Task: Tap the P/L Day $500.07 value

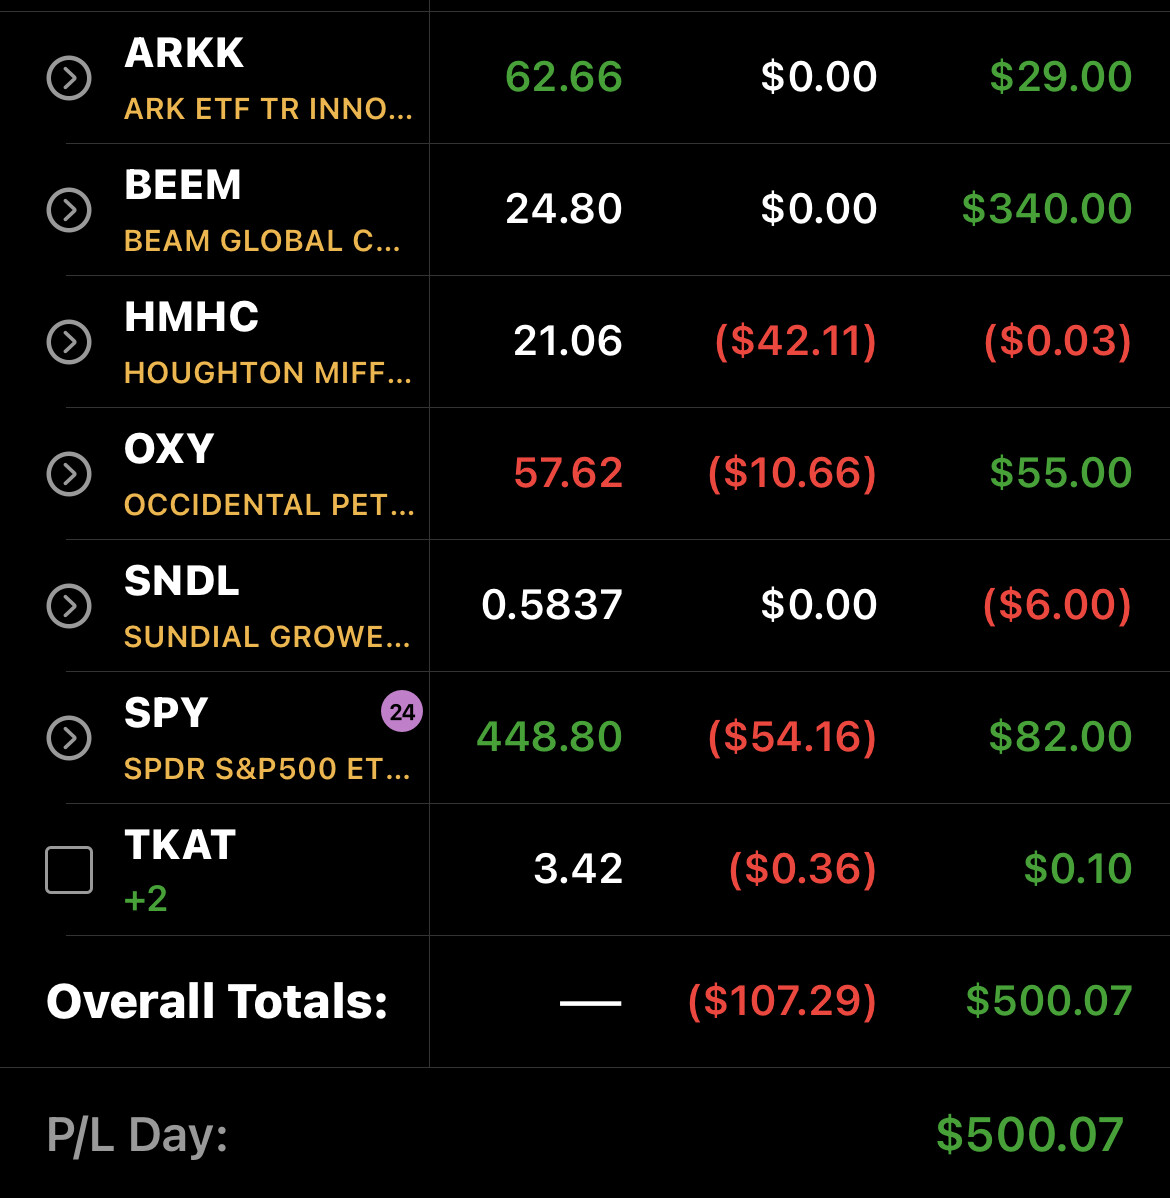Action: pos(1030,1135)
